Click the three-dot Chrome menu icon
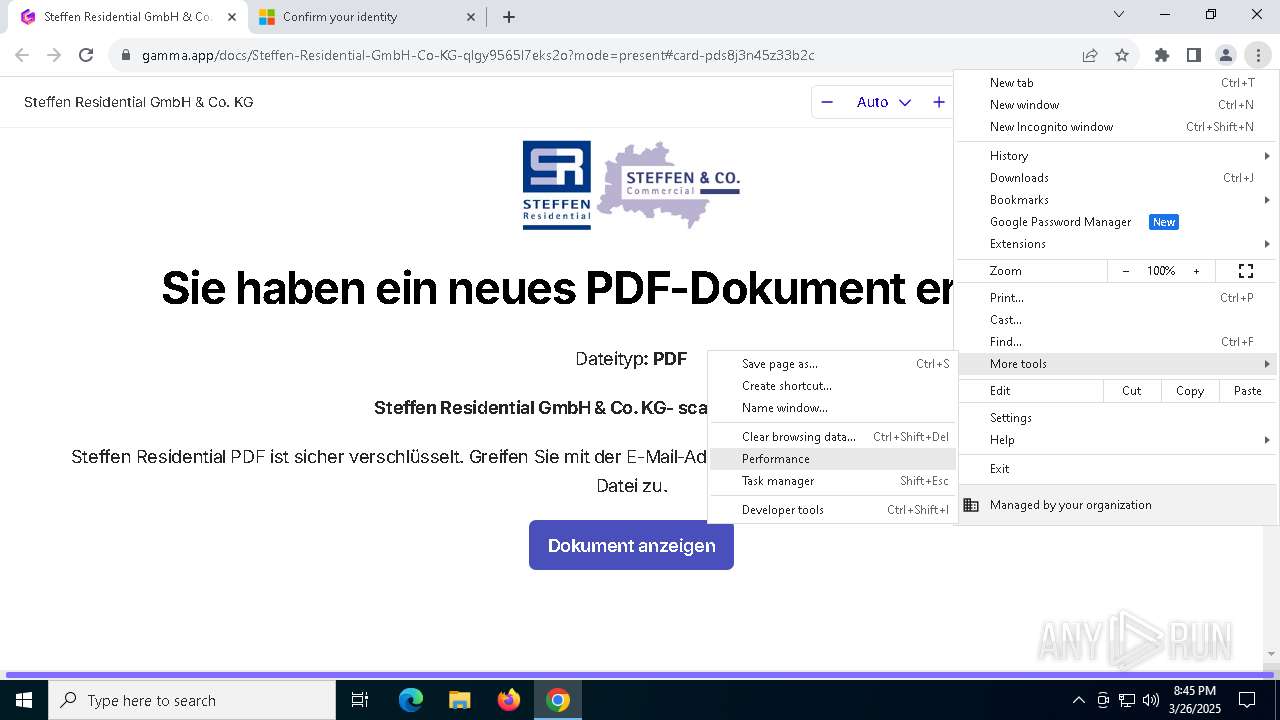The height and width of the screenshot is (720, 1280). [x=1258, y=56]
